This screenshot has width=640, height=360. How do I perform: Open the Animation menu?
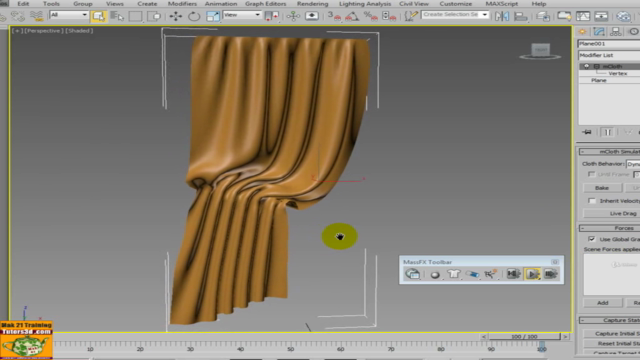[x=221, y=4]
